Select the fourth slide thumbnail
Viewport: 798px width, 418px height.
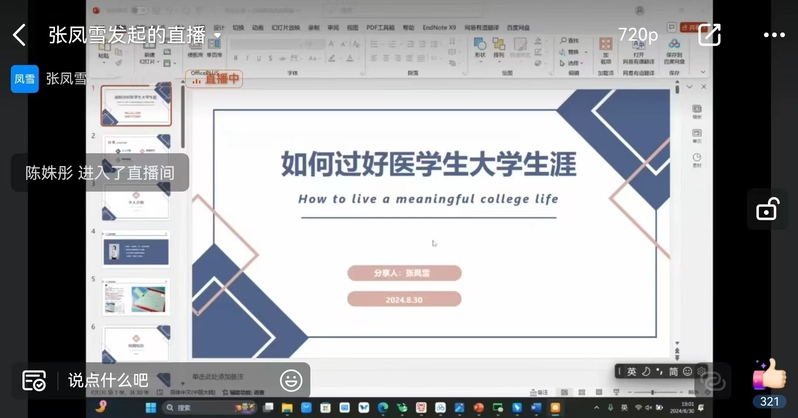pos(136,248)
